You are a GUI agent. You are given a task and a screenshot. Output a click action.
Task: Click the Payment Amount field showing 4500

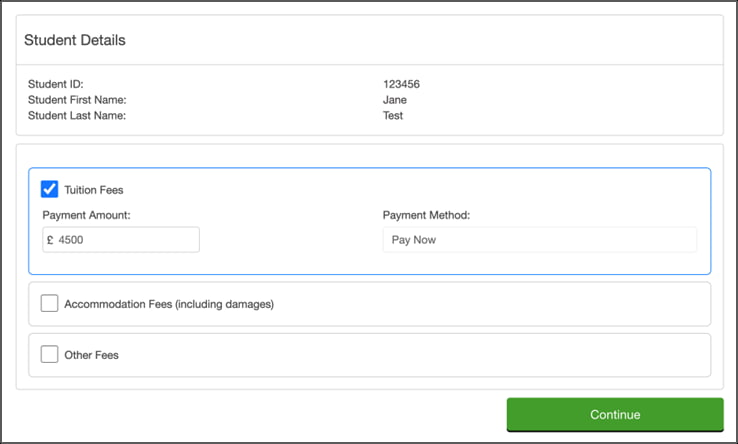pos(125,240)
